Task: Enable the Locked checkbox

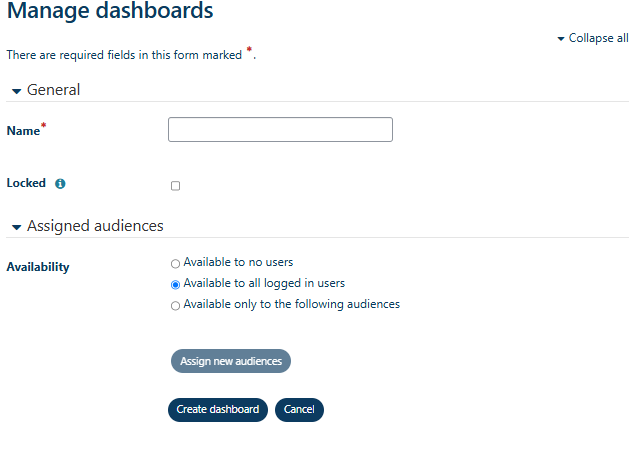Action: tap(176, 186)
